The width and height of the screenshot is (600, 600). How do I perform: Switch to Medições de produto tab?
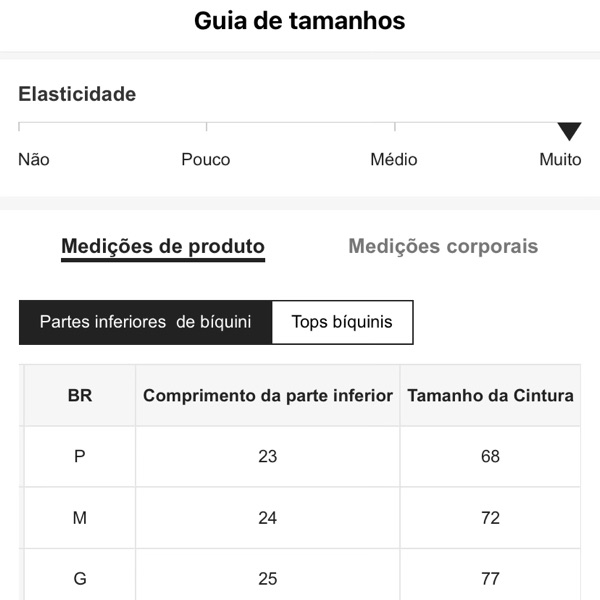(163, 246)
